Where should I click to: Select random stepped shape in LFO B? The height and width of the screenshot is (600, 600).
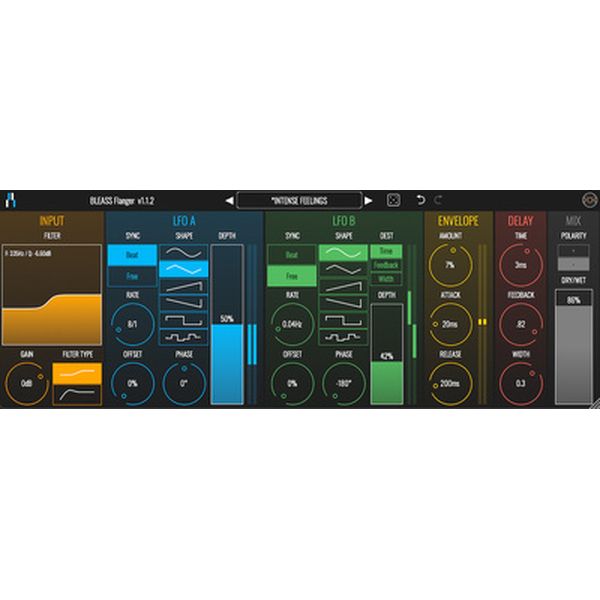click(342, 337)
